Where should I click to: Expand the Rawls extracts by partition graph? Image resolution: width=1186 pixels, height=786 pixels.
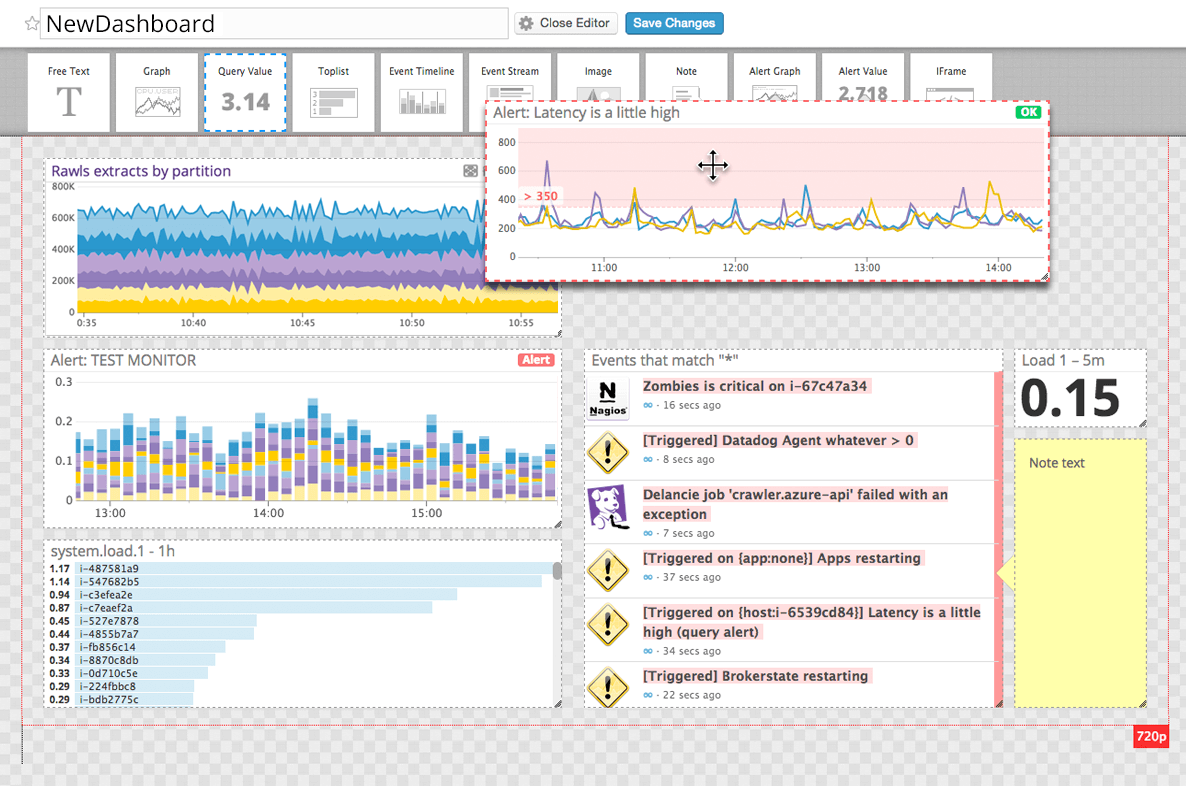click(470, 171)
